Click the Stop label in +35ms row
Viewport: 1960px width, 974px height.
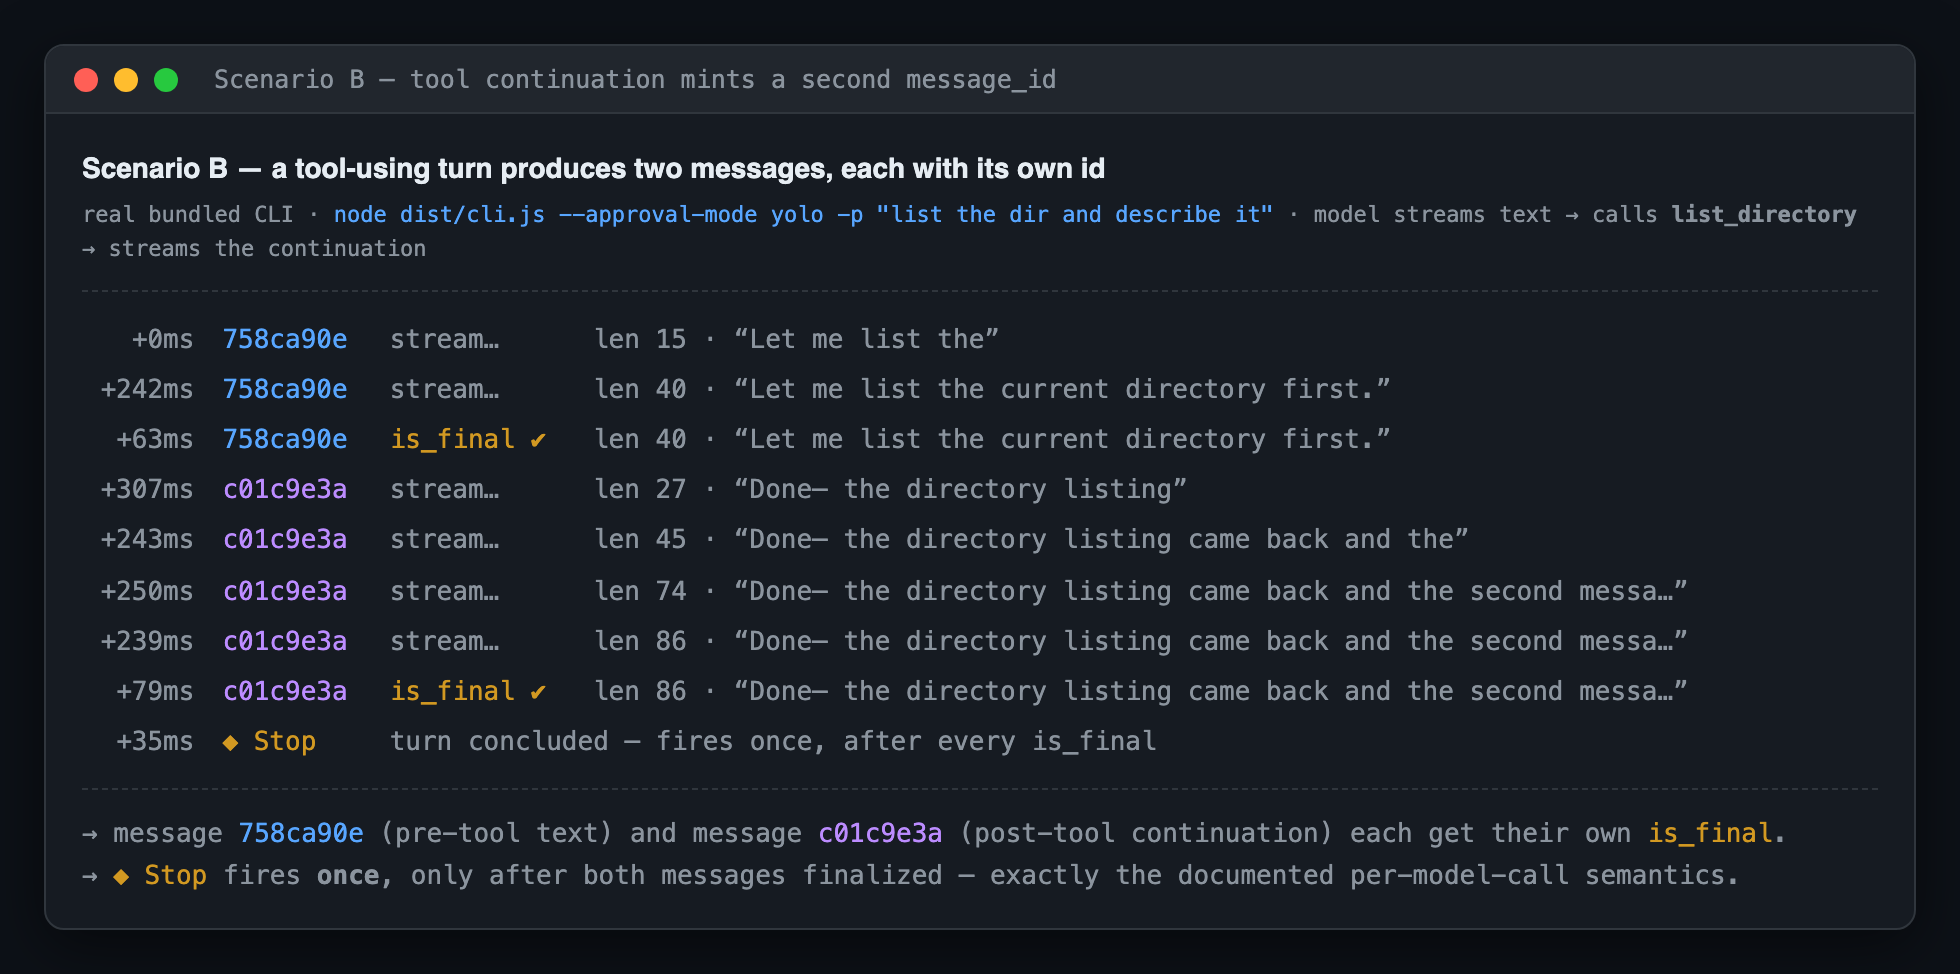(285, 741)
